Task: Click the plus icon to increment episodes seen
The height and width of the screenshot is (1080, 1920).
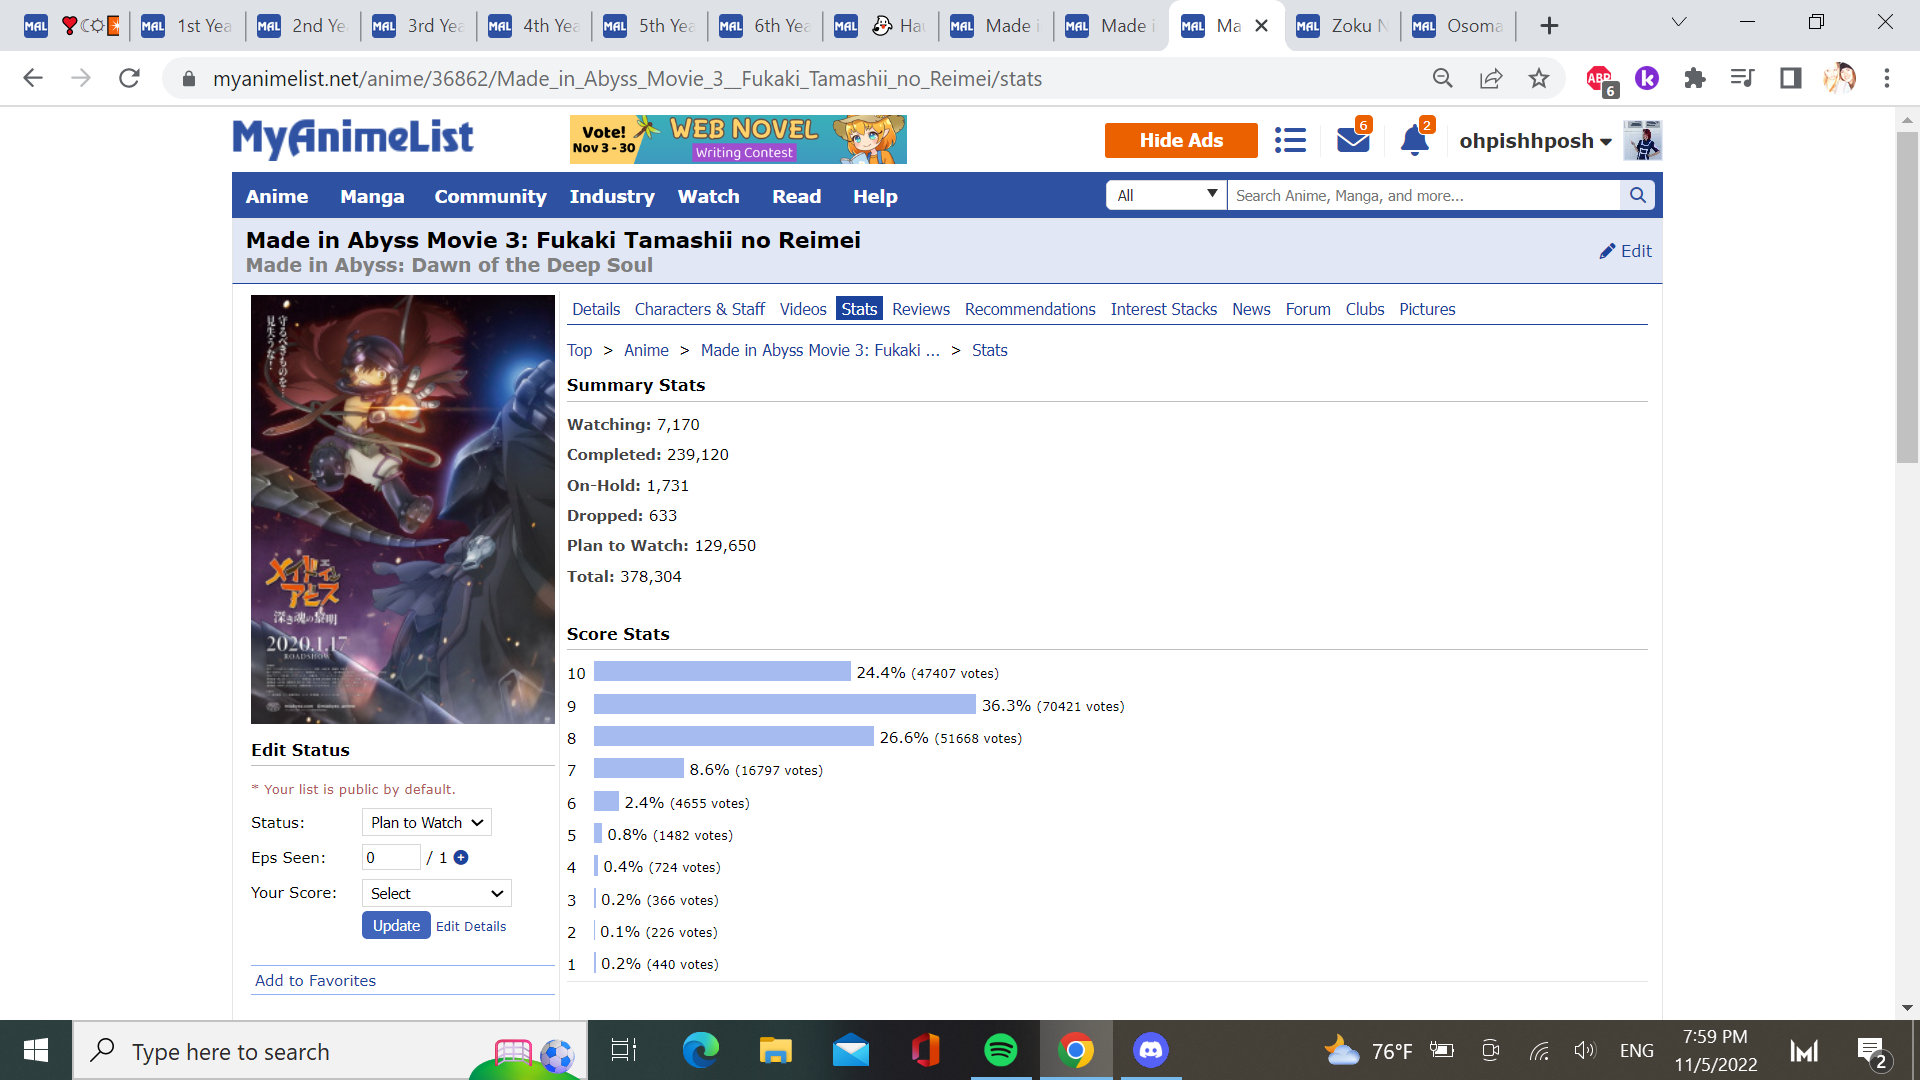Action: point(461,857)
